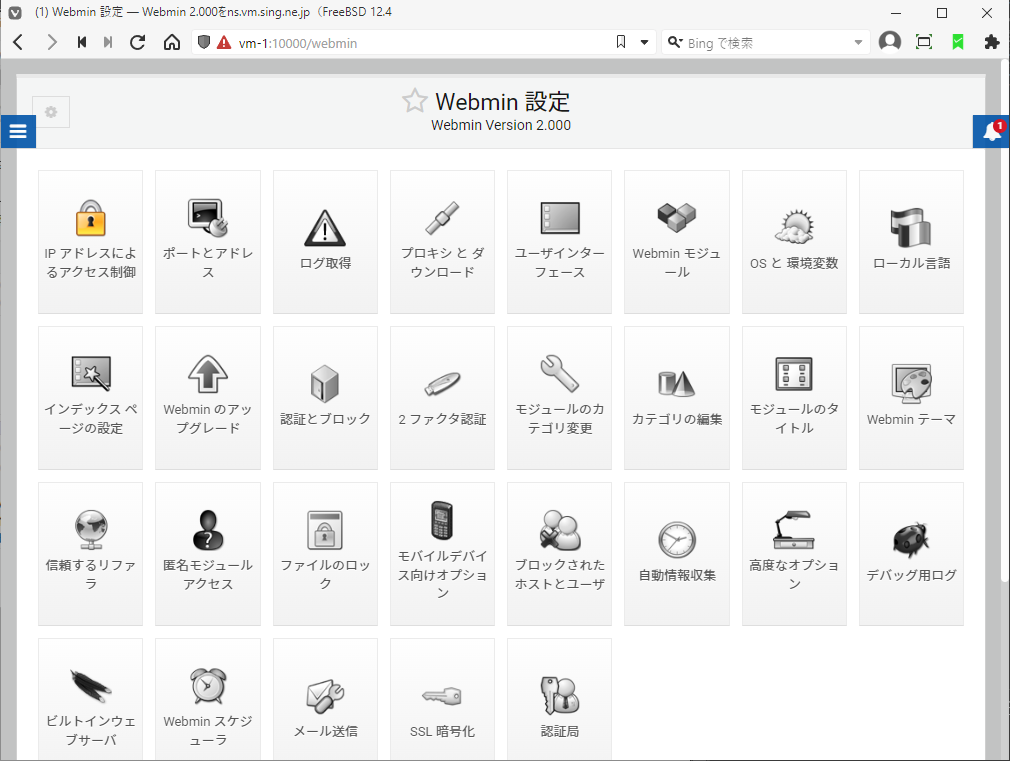Image resolution: width=1010 pixels, height=761 pixels.
Task: Open ビルトインウェブサーバ settings
Action: point(90,699)
